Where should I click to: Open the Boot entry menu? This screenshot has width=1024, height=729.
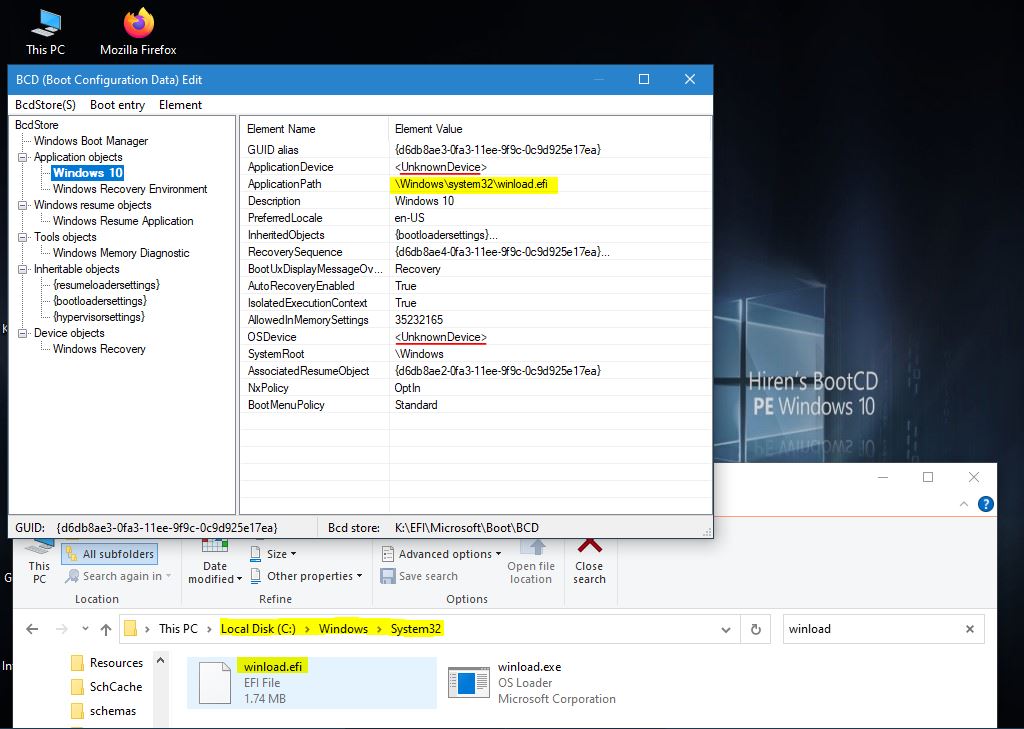tap(117, 105)
